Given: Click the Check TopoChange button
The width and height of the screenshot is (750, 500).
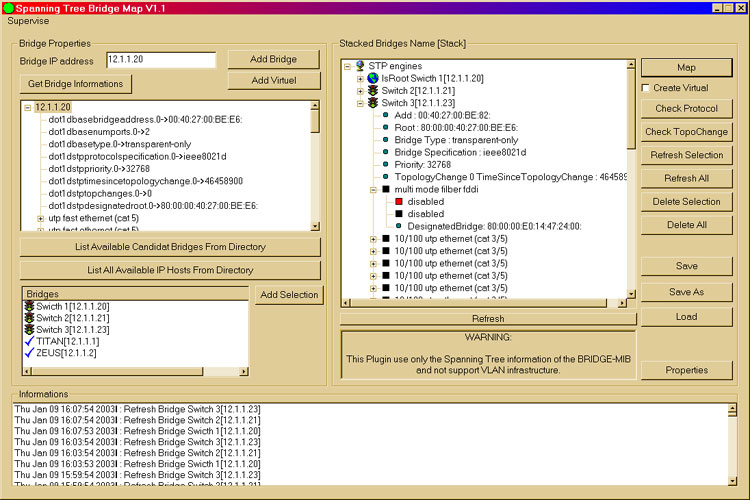Looking at the screenshot, I should 686,132.
